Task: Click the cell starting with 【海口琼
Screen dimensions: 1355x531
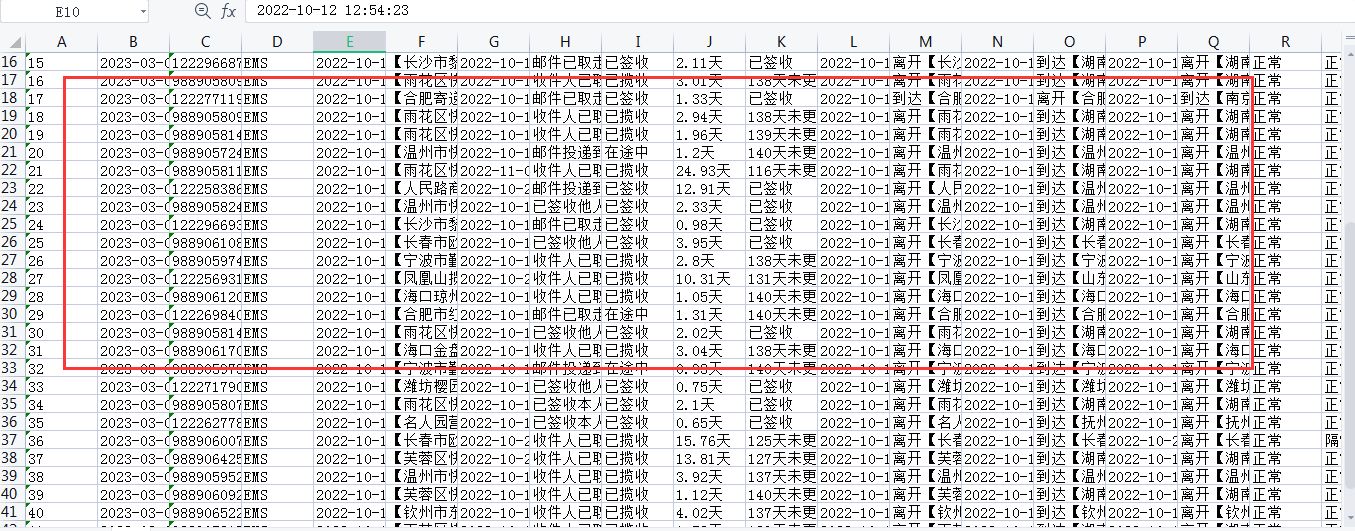Action: (421, 296)
